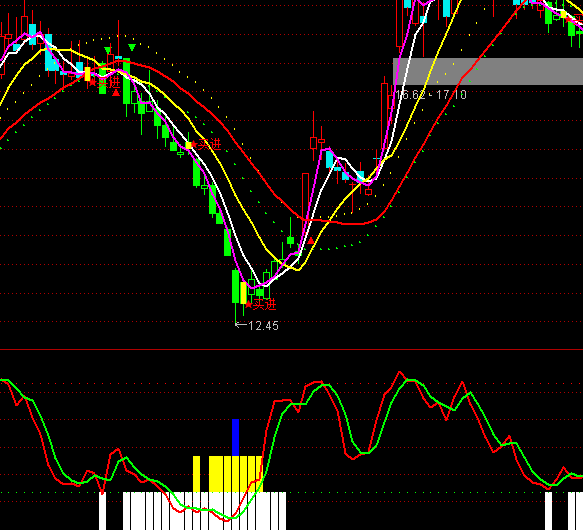Select the 12.45 low price arrow label
This screenshot has width=583, height=530.
click(x=257, y=326)
